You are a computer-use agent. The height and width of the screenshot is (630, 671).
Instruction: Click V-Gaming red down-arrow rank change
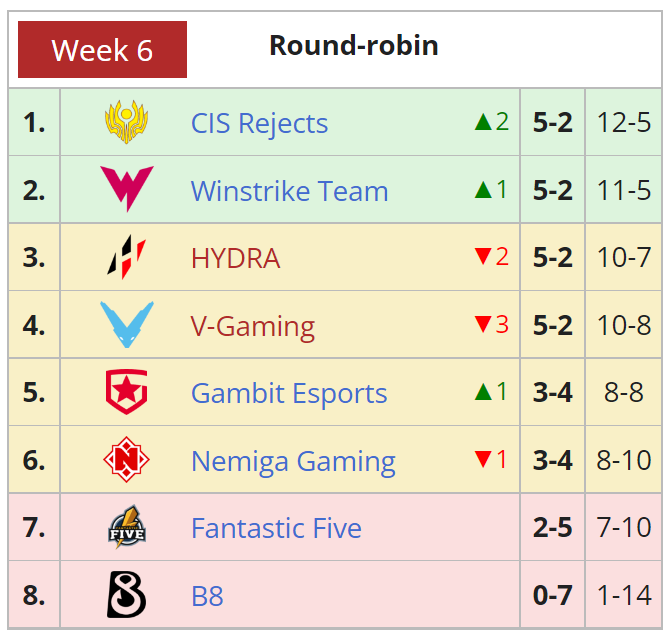click(492, 324)
